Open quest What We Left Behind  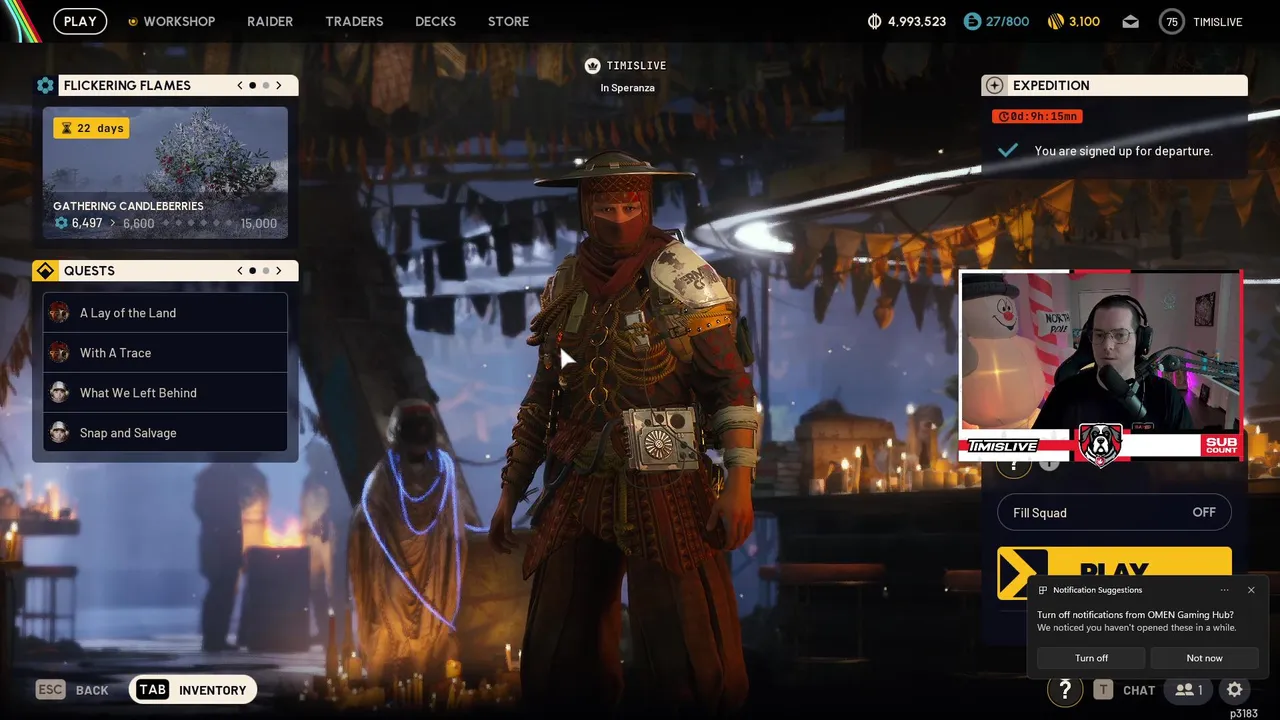pyautogui.click(x=165, y=393)
